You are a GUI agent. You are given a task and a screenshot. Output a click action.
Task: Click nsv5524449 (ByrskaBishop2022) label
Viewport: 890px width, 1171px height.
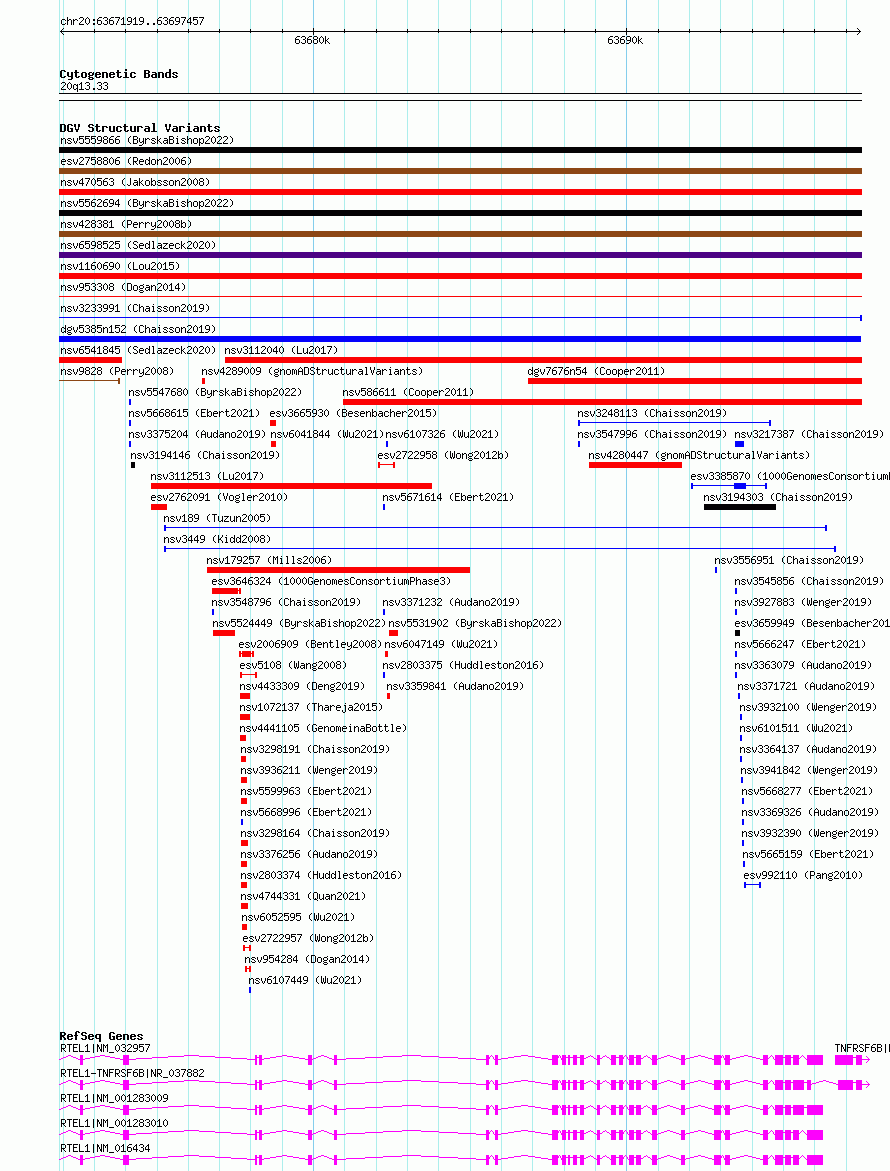(299, 623)
